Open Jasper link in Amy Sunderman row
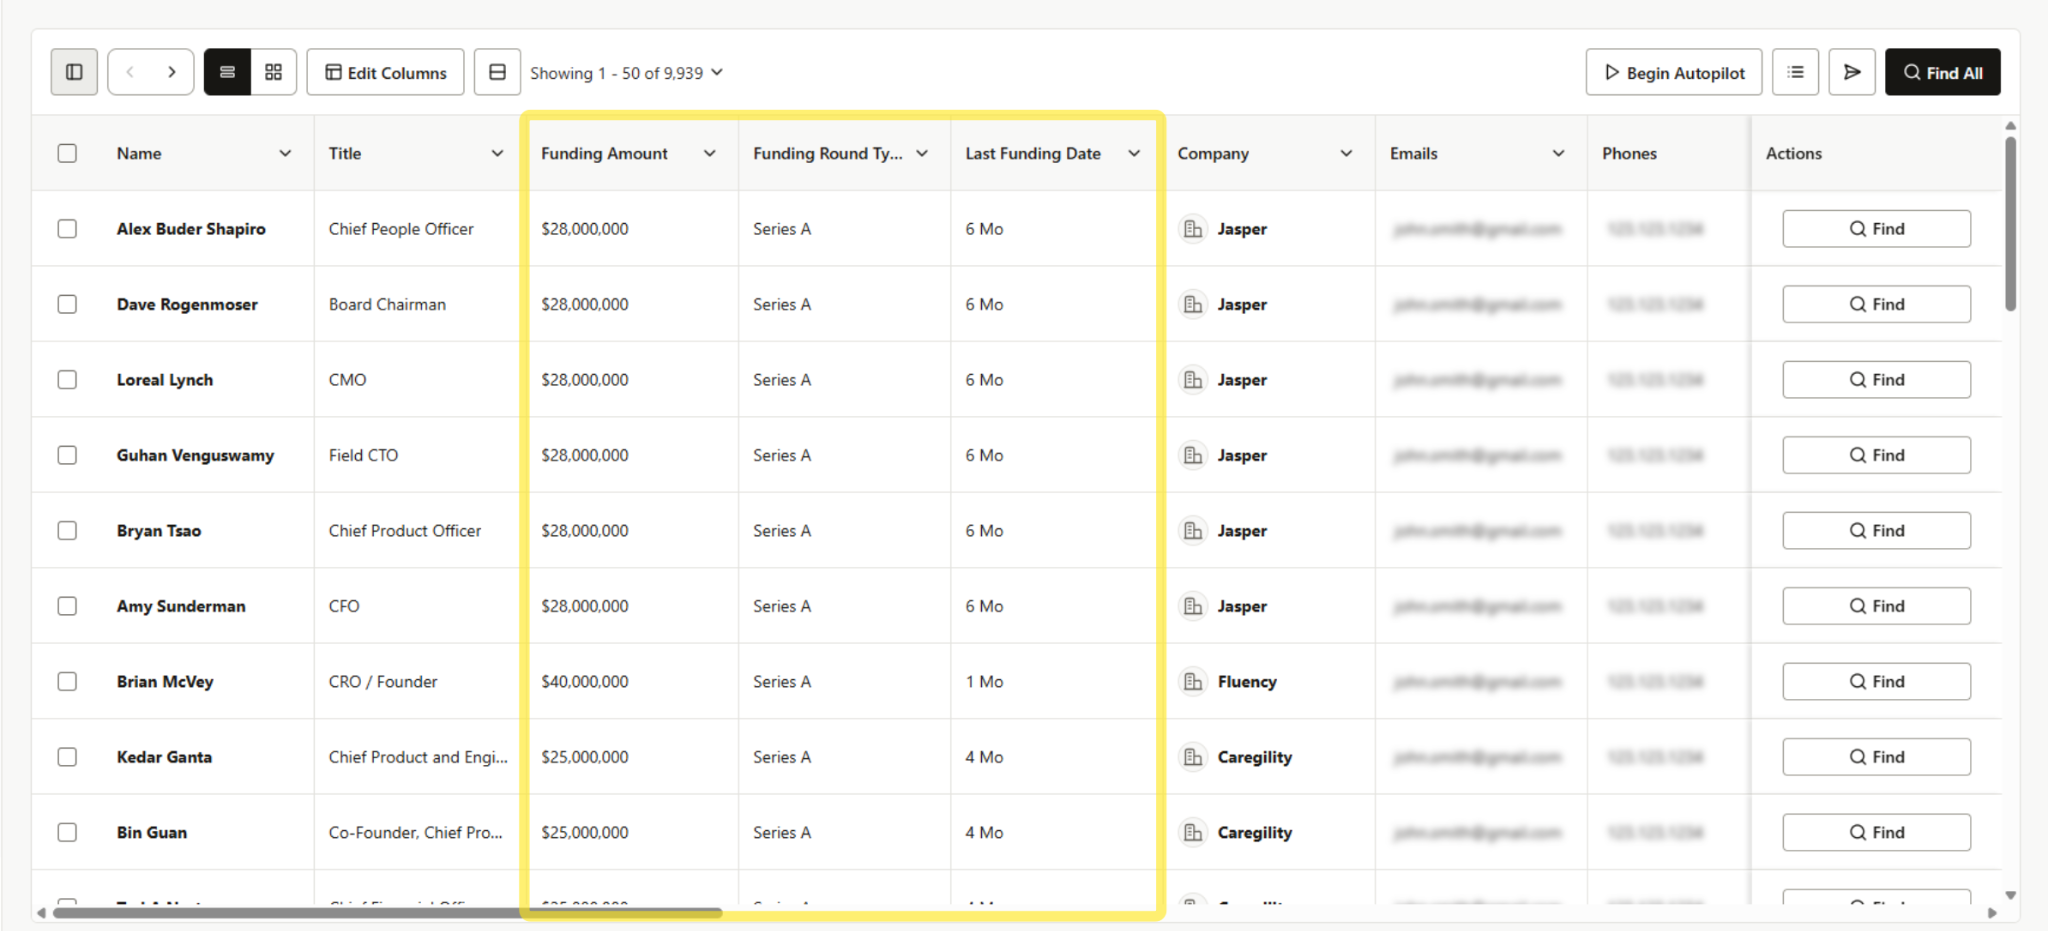The image size is (2048, 931). (1242, 606)
